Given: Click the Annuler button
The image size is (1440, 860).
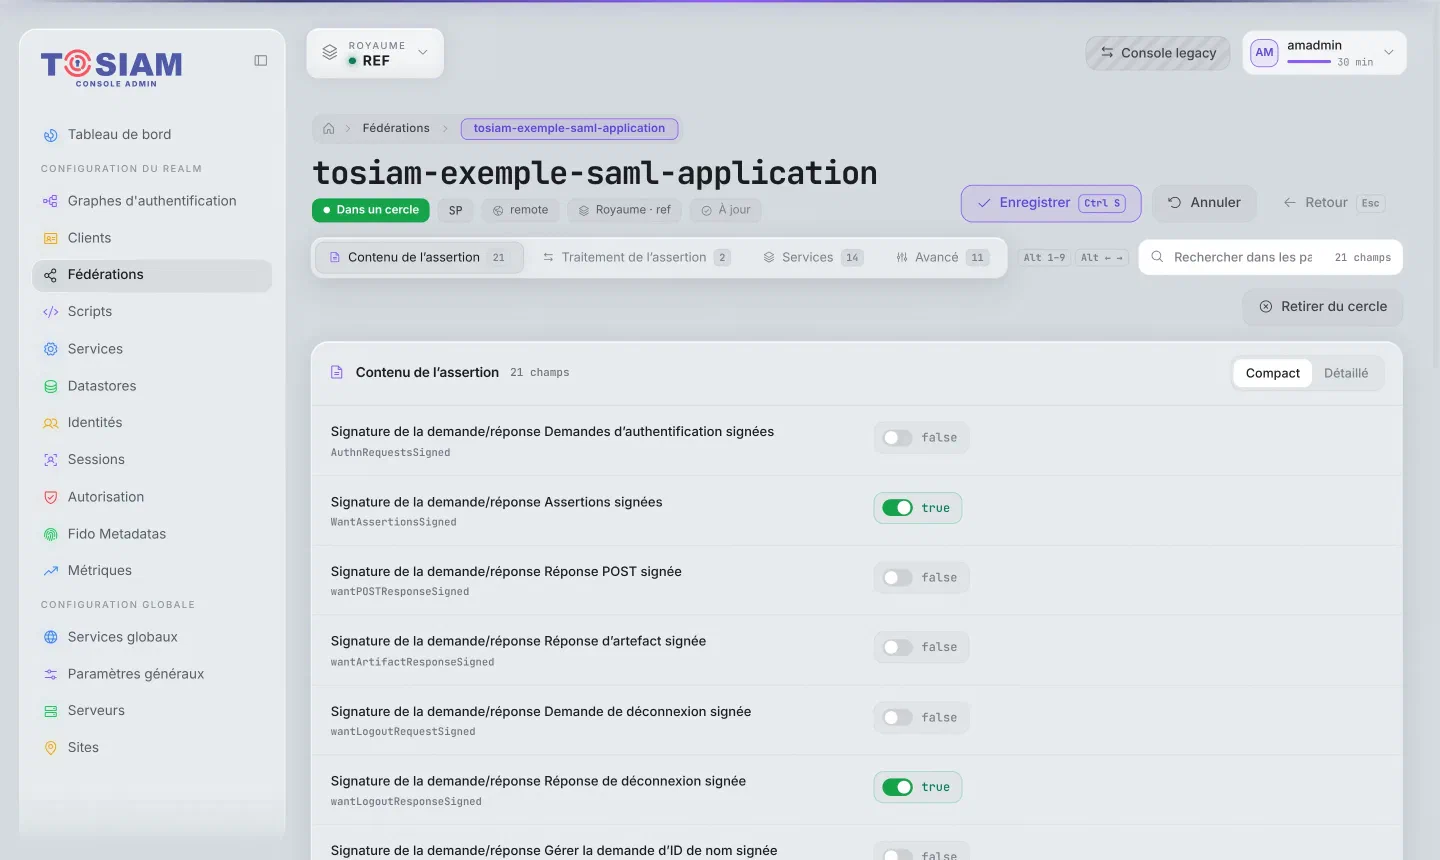Looking at the screenshot, I should click(x=1204, y=203).
